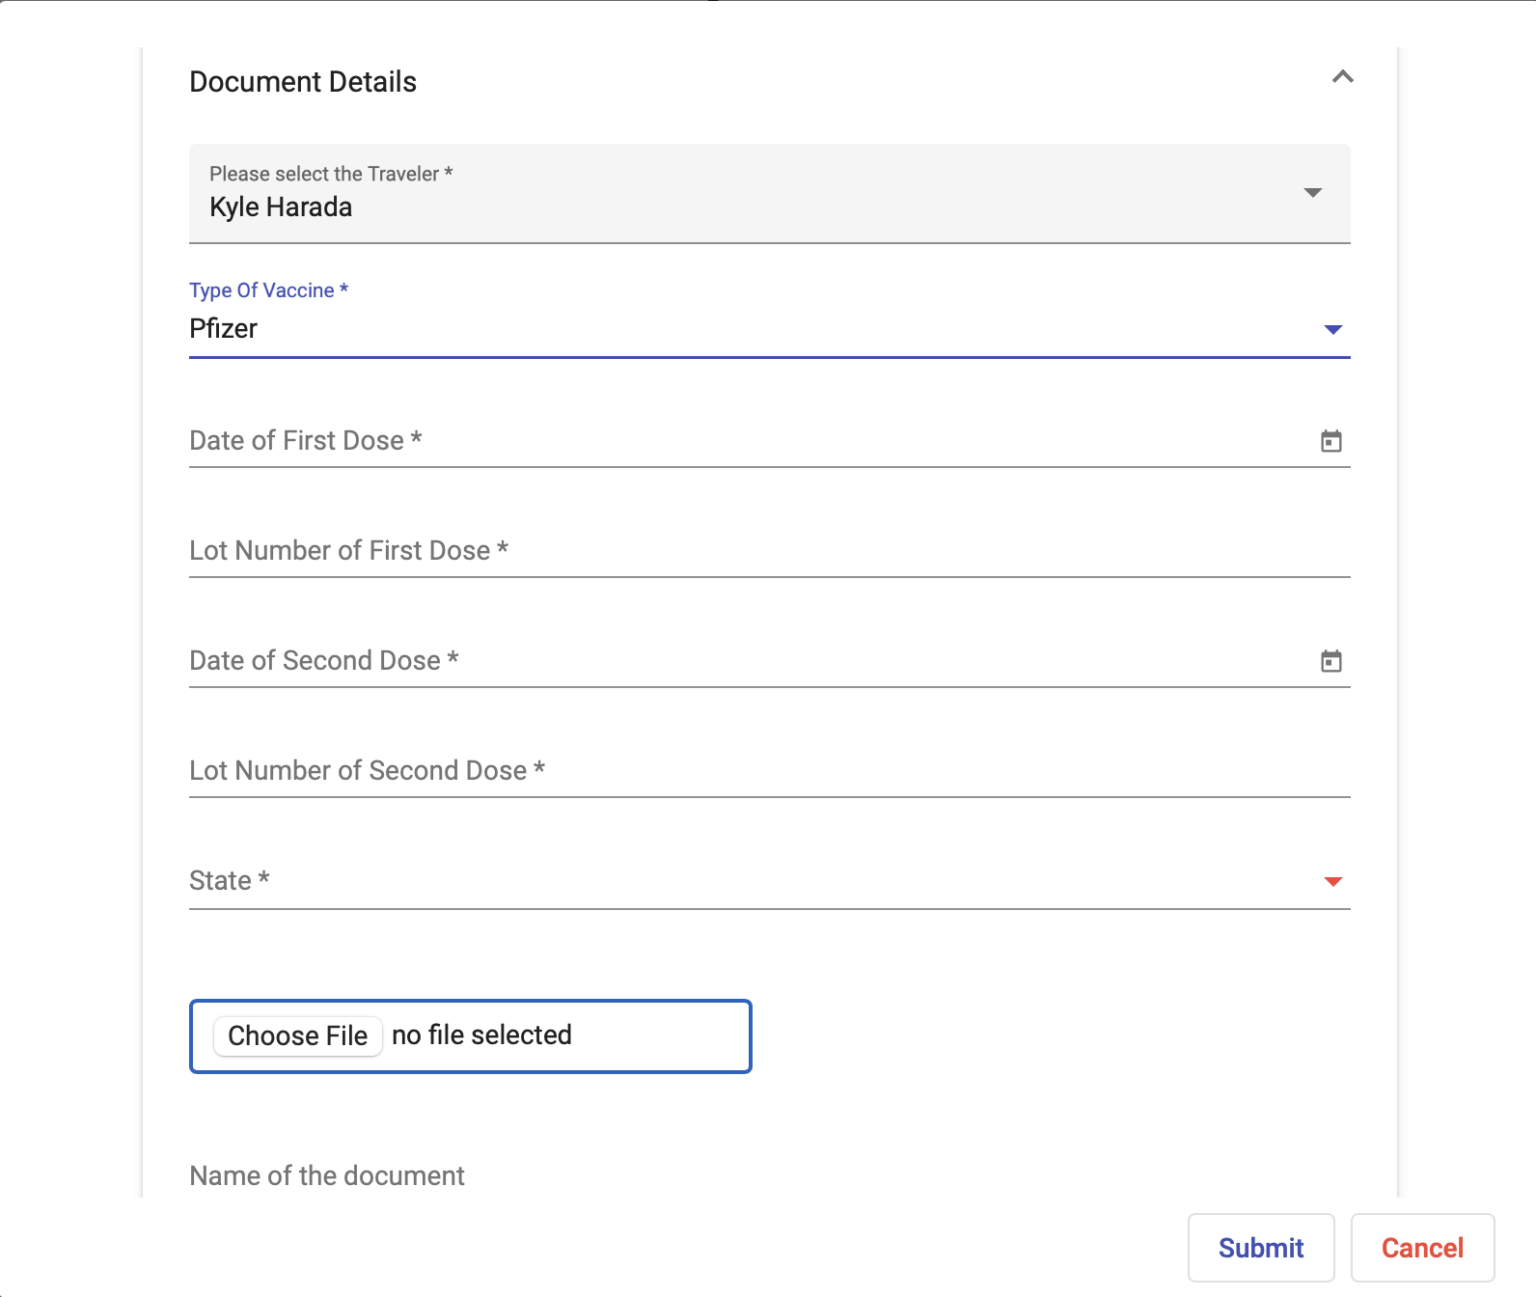Viewport: 1536px width, 1297px height.
Task: Click the 'no file selected' text
Action: [x=482, y=1035]
